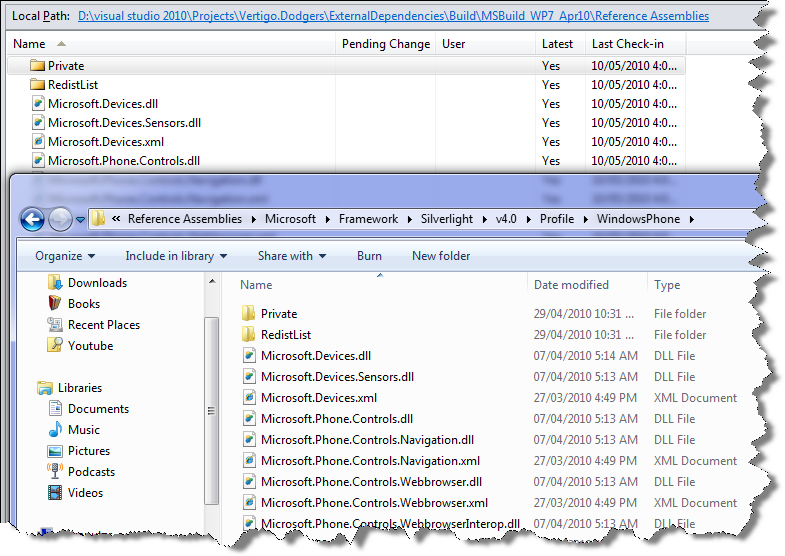This screenshot has height=556, width=785.
Task: Select RedistList folder icon in Source Control list
Action: tap(38, 85)
